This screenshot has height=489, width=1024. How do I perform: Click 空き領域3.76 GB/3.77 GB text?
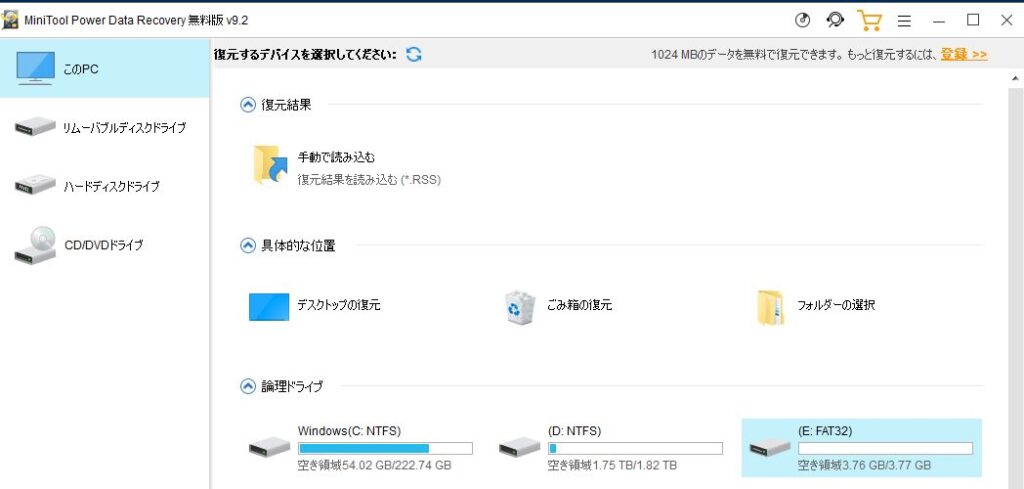[865, 465]
